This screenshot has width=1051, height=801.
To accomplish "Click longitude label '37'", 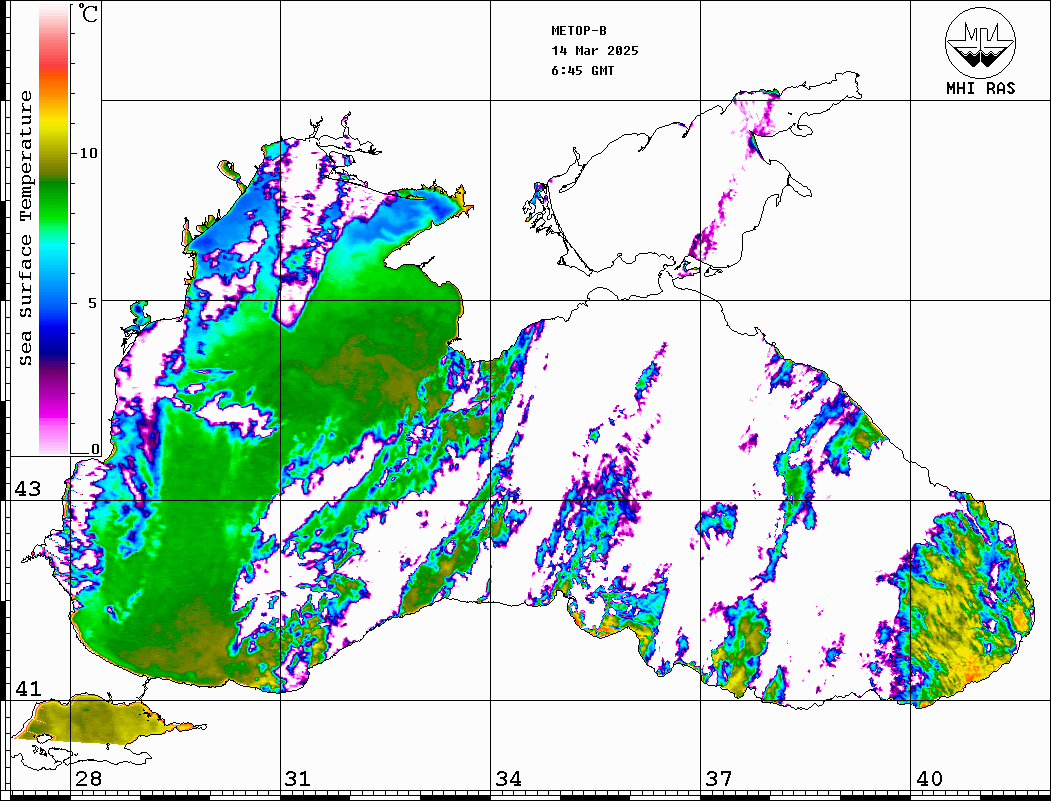I will point(719,778).
